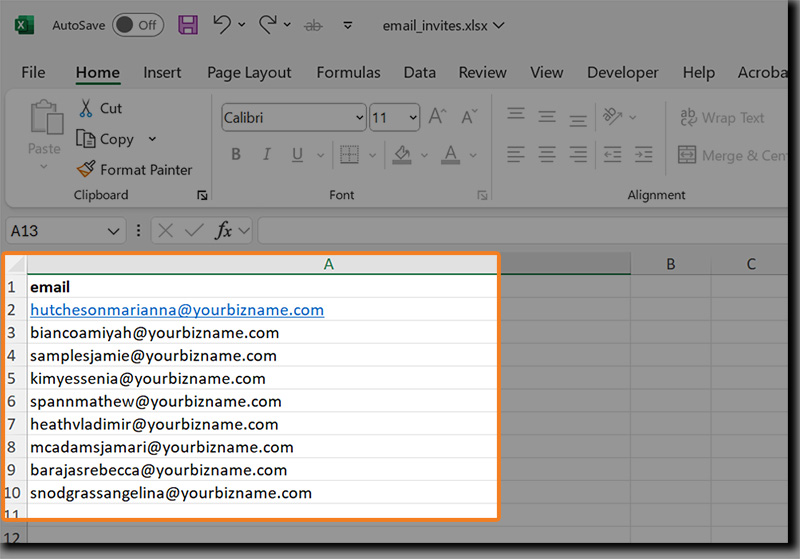Click the Cut scissors icon

[x=86, y=108]
